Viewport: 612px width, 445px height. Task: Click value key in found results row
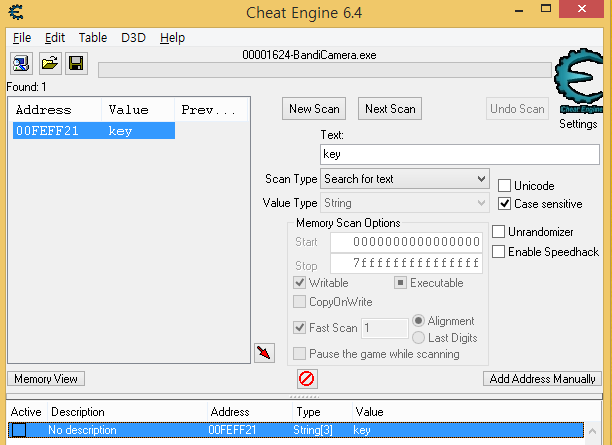point(120,131)
